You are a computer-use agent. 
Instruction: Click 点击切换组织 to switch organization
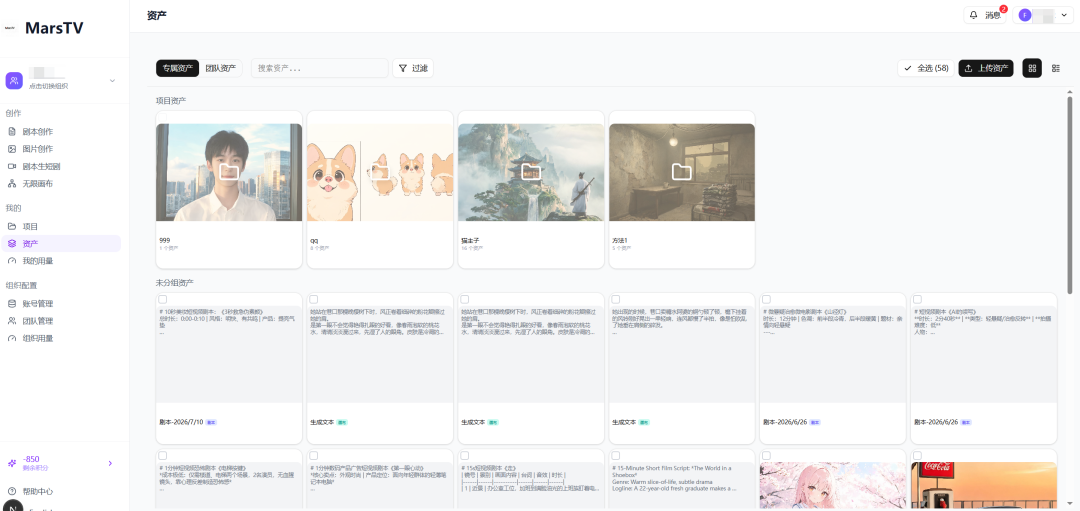[x=48, y=86]
